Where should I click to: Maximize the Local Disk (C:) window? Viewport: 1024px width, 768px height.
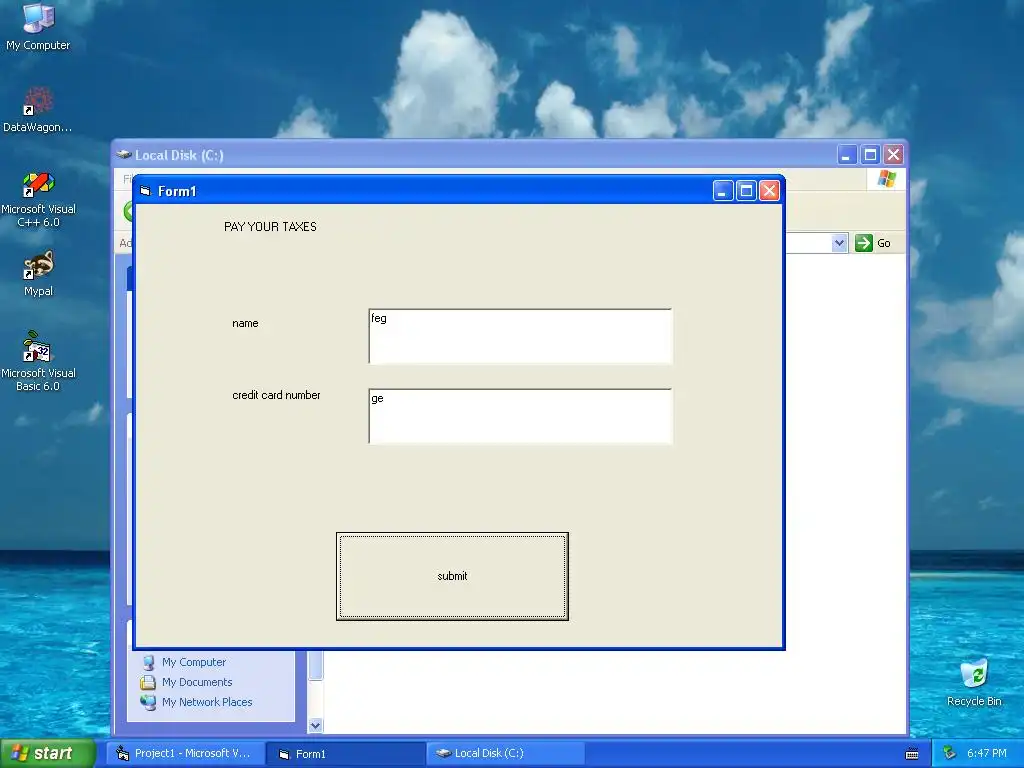point(870,155)
